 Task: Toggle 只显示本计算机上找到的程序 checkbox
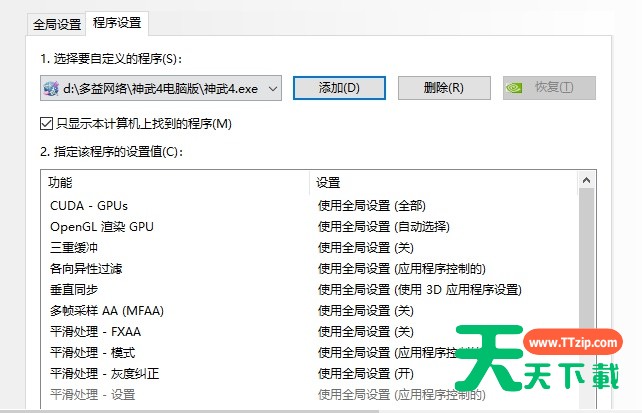[46, 123]
